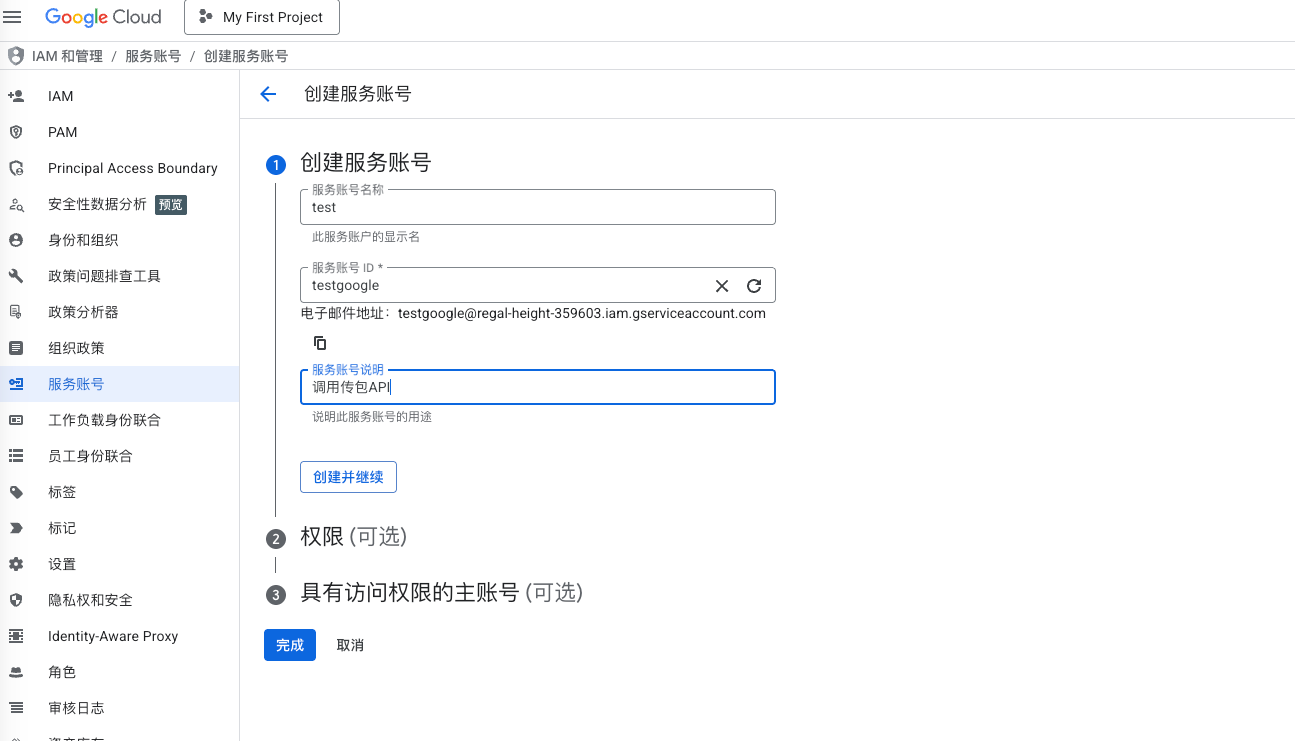This screenshot has height=741, width=1295.
Task: Click the 服务账号 breadcrumb link
Action: coord(153,56)
